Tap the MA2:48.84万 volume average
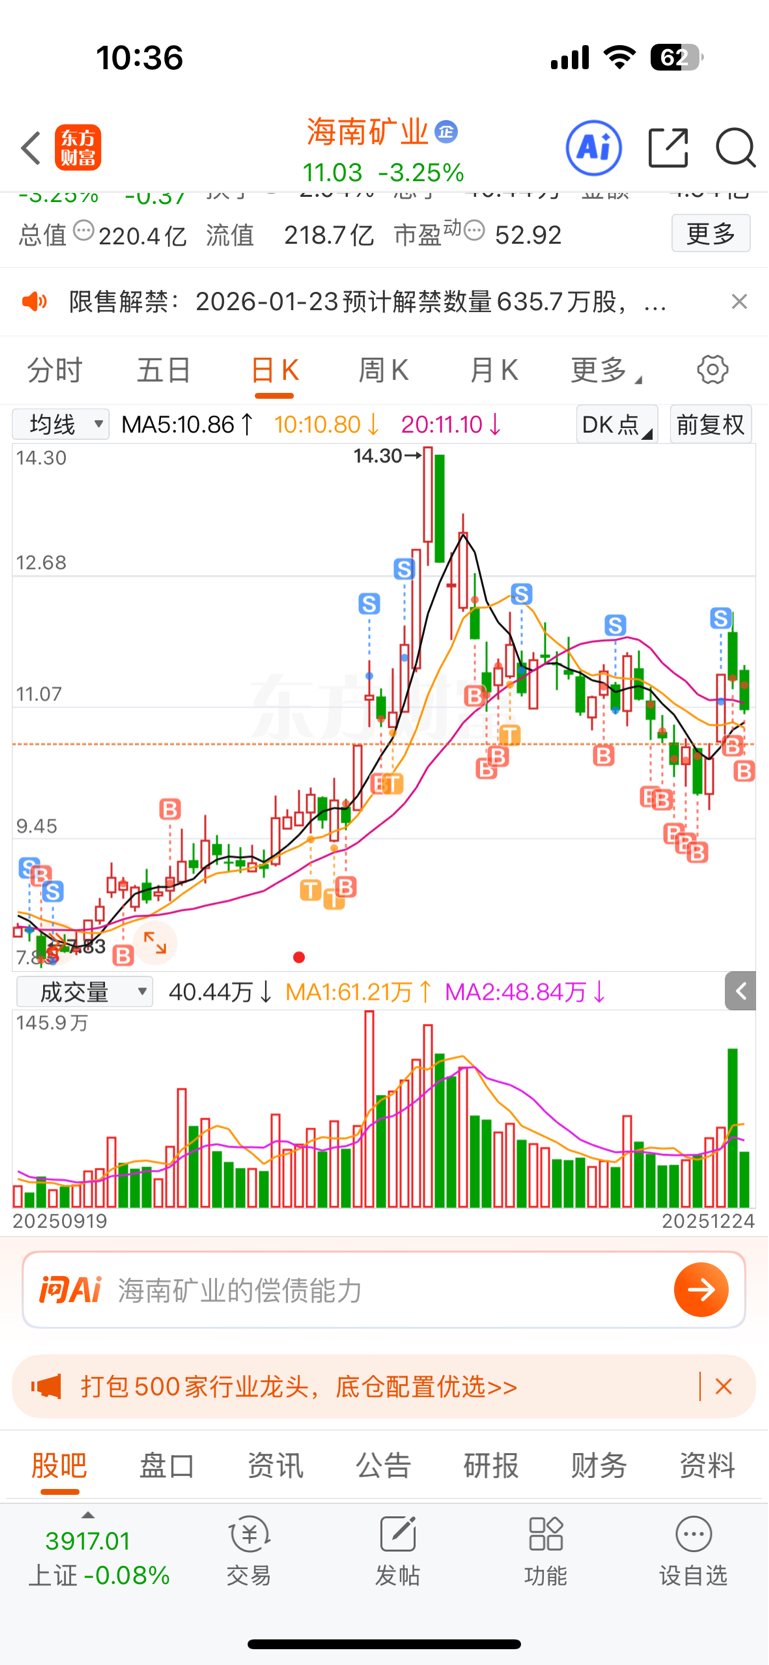Screen dimensions: 769x1665 [525, 992]
